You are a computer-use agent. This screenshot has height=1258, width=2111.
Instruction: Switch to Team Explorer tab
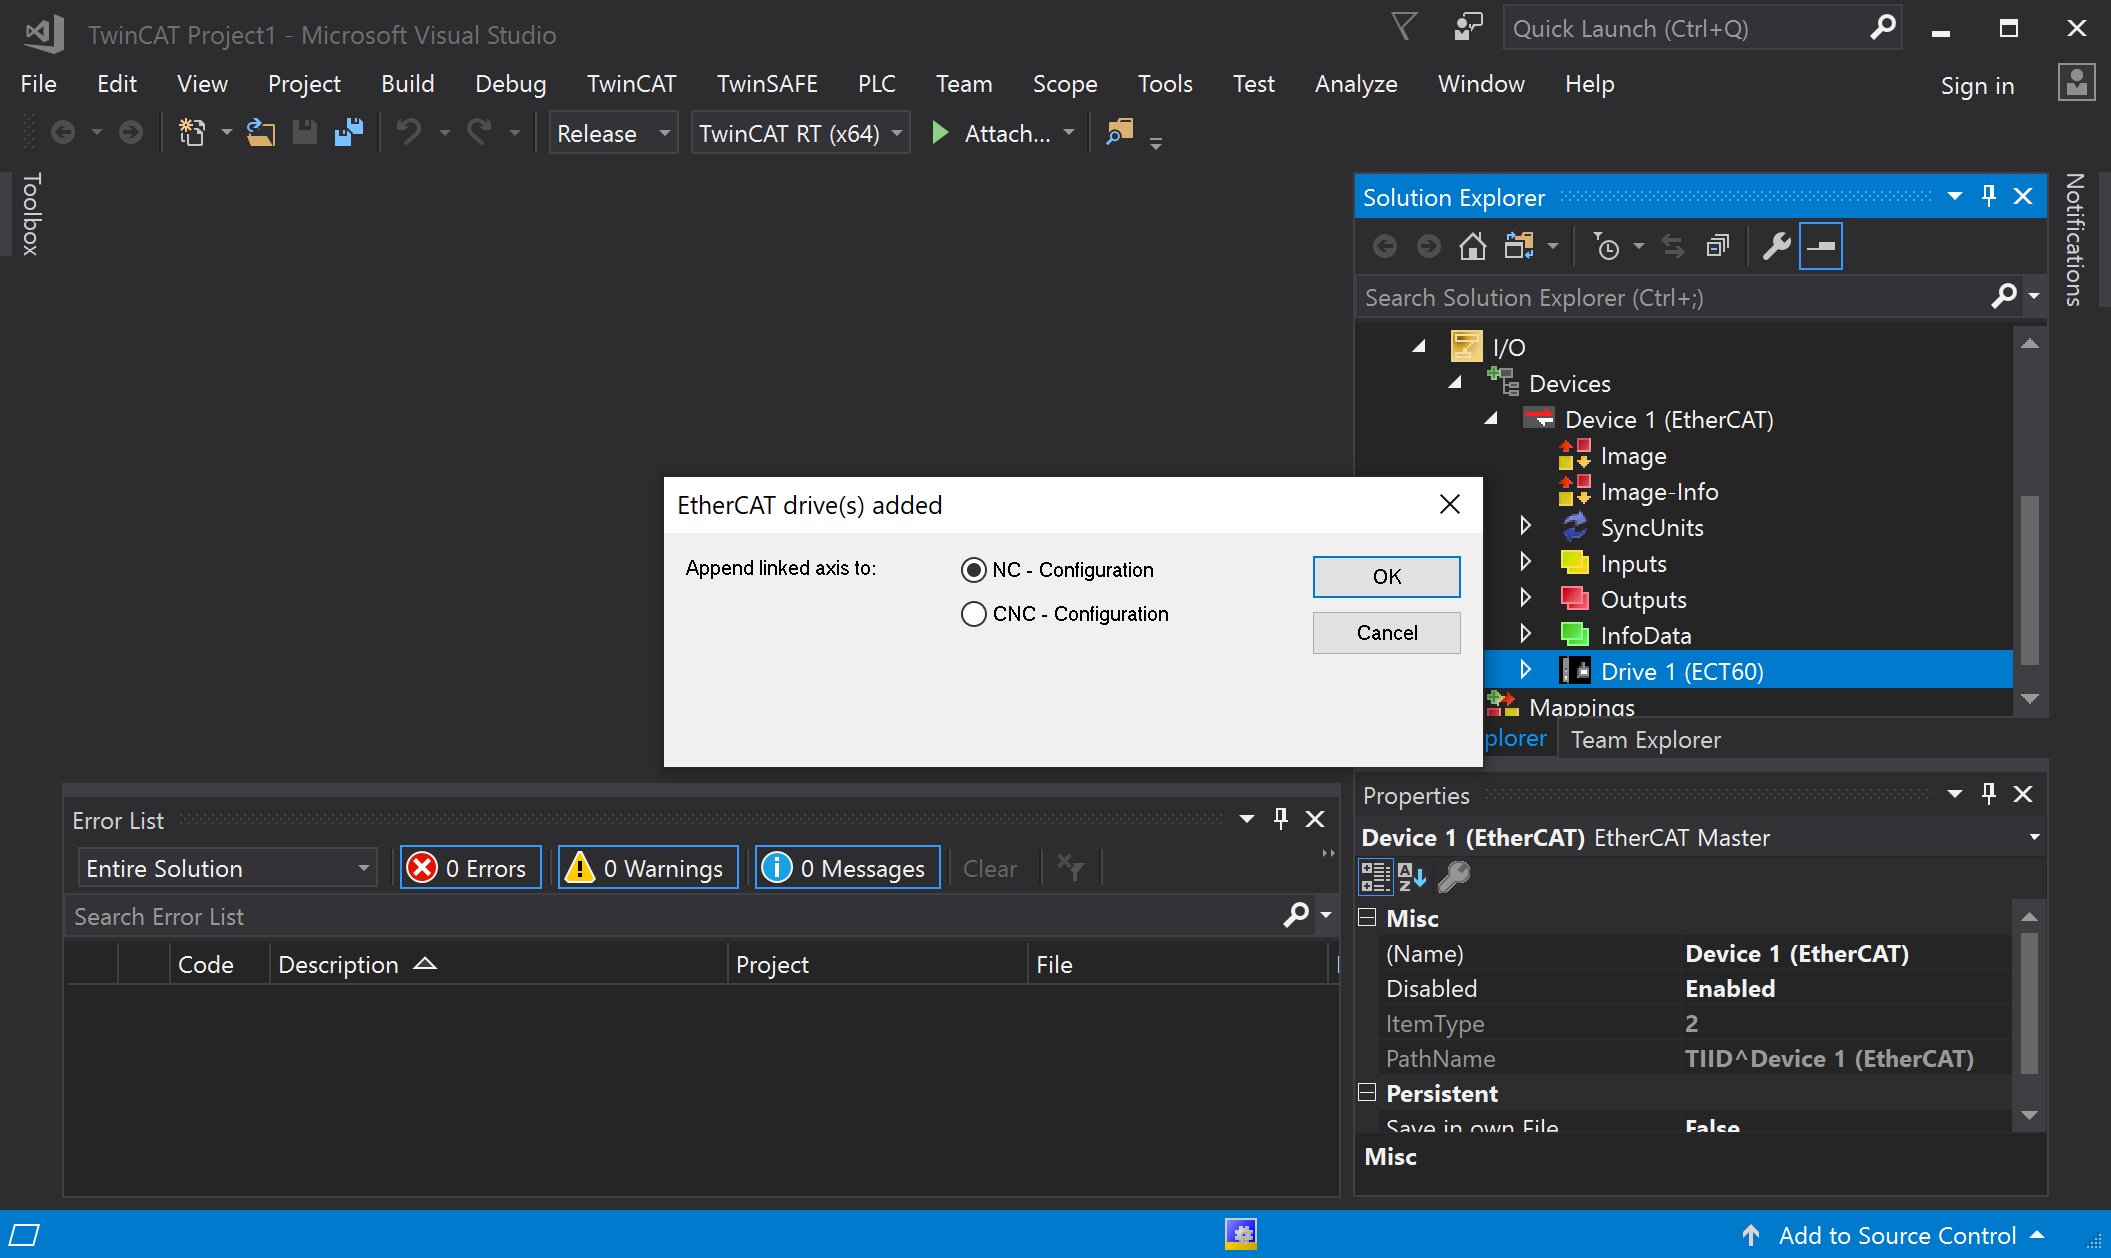(1645, 740)
